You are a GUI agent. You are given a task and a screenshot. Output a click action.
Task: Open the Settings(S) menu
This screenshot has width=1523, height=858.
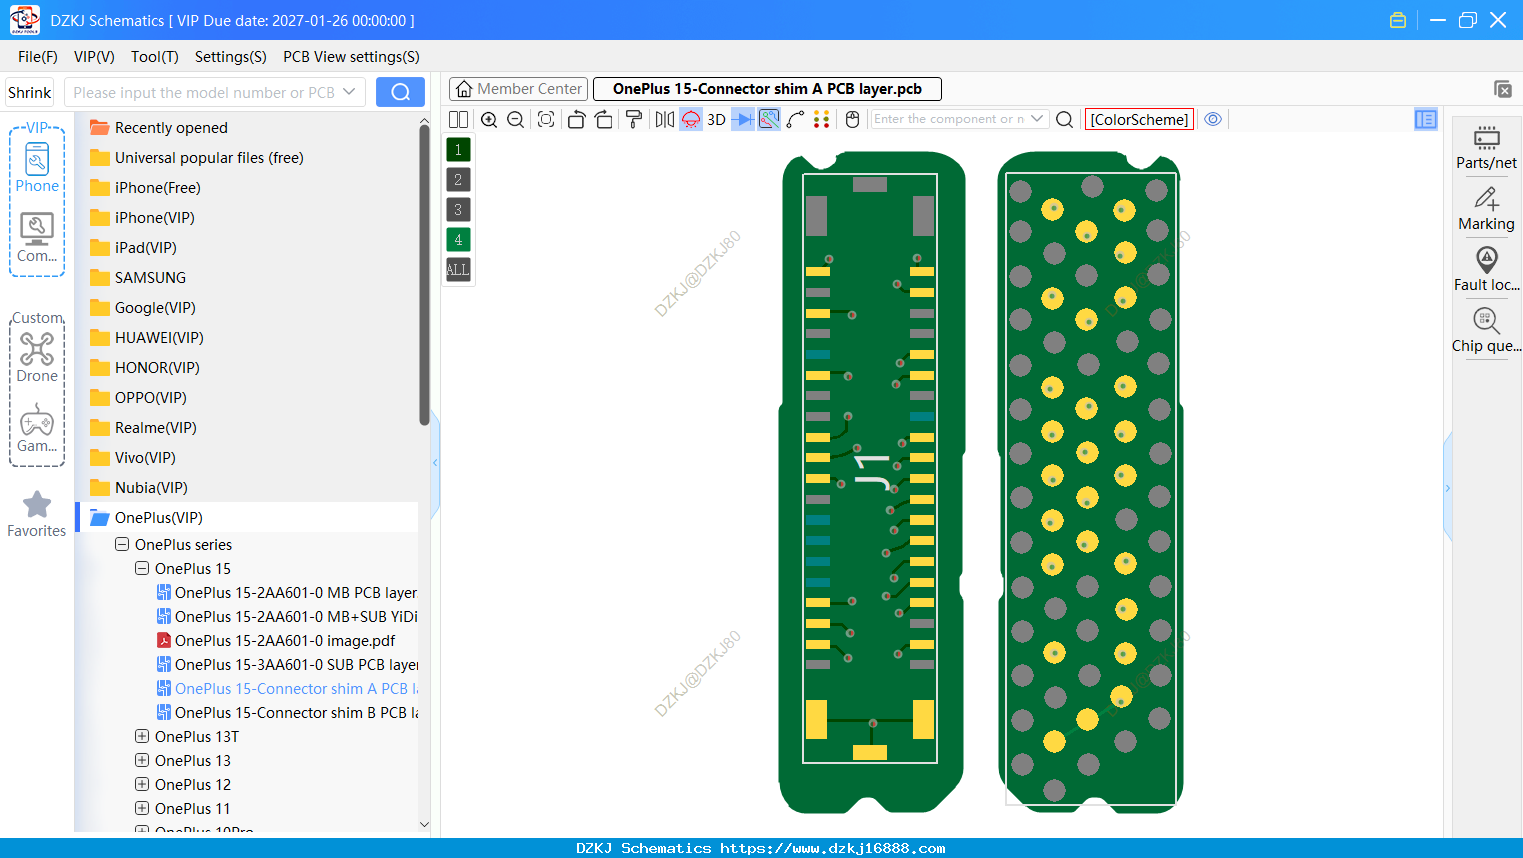231,57
